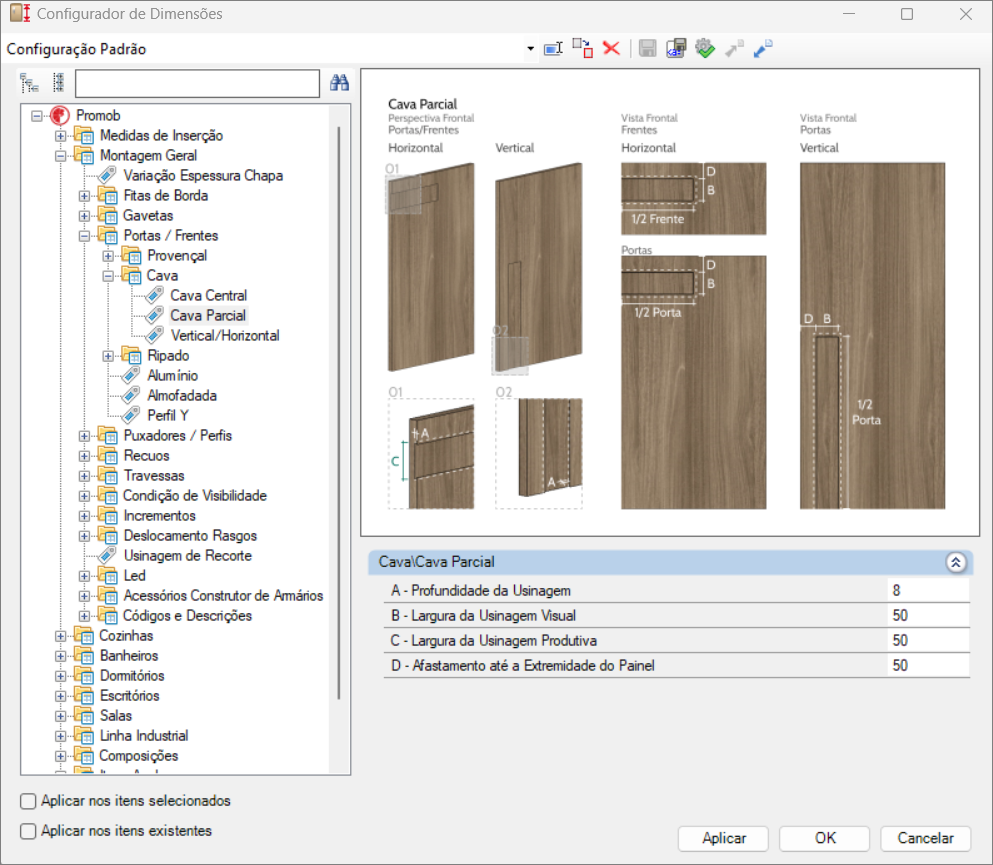The height and width of the screenshot is (865, 993).
Task: Click the Cancelar button
Action: (925, 838)
